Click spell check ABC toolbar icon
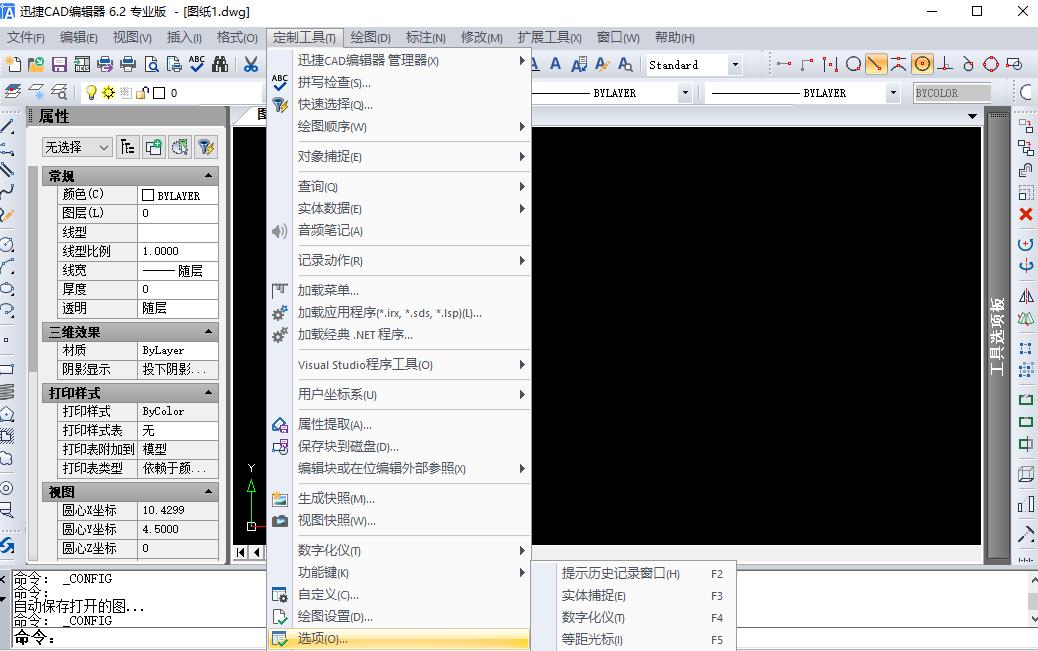1038x651 pixels. 197,64
